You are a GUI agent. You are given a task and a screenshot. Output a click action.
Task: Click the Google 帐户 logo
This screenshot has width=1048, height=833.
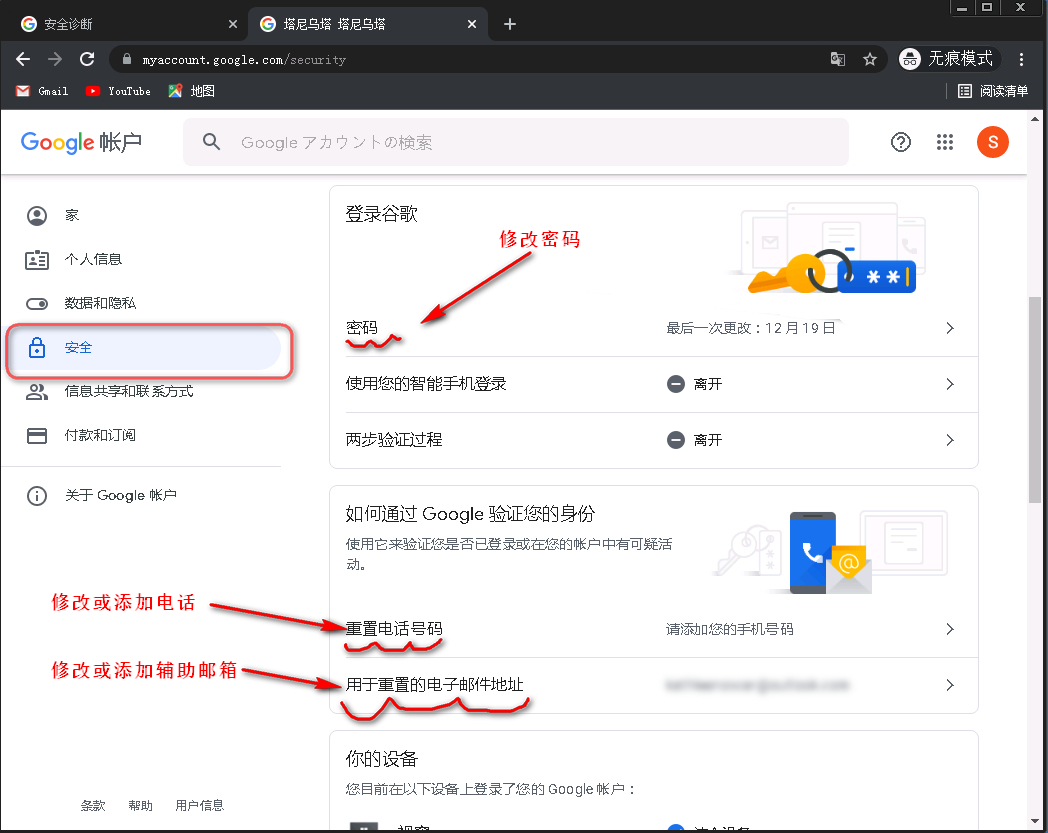coord(82,142)
